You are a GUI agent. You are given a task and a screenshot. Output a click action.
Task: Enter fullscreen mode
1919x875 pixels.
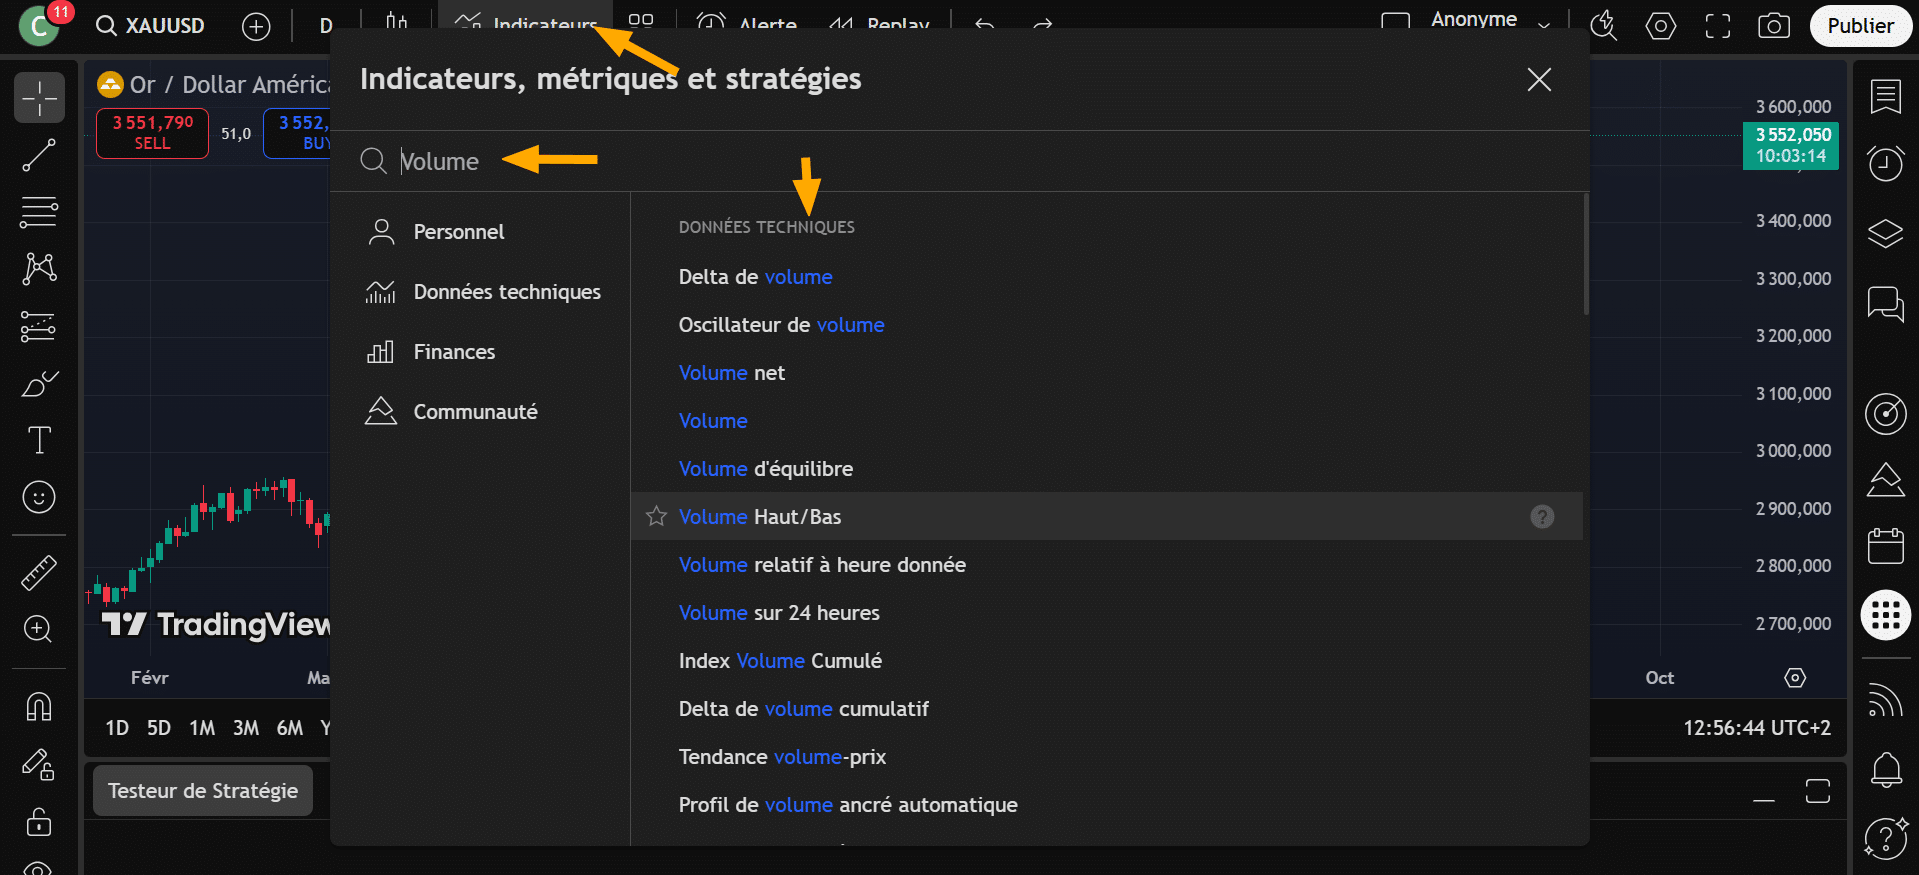click(1718, 26)
